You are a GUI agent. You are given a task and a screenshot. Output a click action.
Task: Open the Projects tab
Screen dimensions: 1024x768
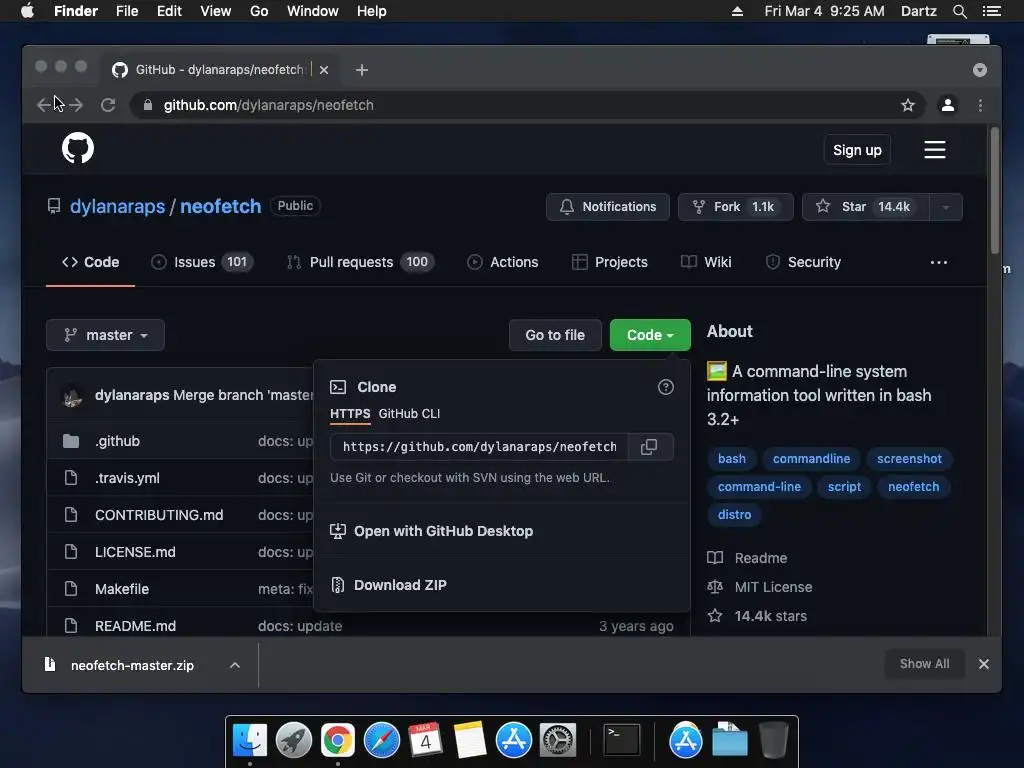(609, 263)
